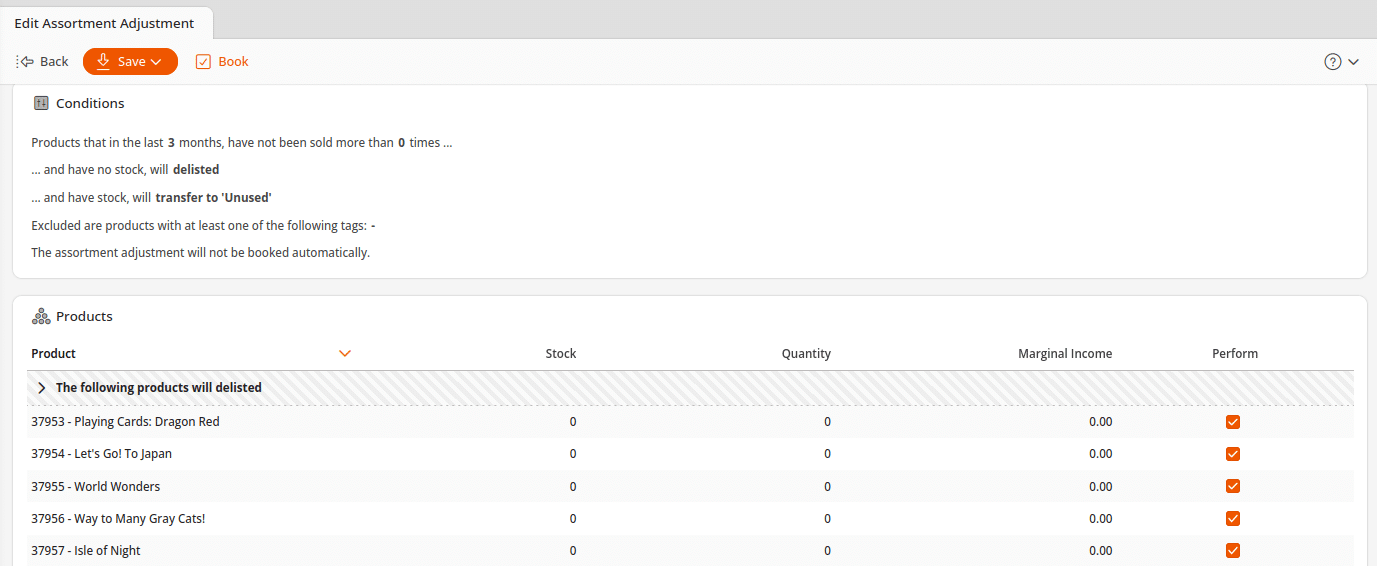
Task: Uncheck Perform for Way to Many Gray Cats!
Action: tap(1233, 519)
